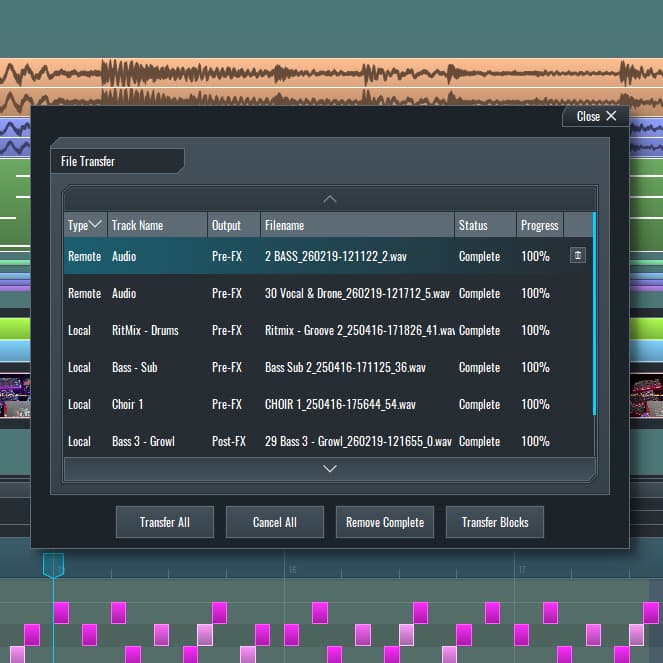Image resolution: width=663 pixels, height=663 pixels.
Task: Click Post-FX output in the Growl row
Action: 229,441
